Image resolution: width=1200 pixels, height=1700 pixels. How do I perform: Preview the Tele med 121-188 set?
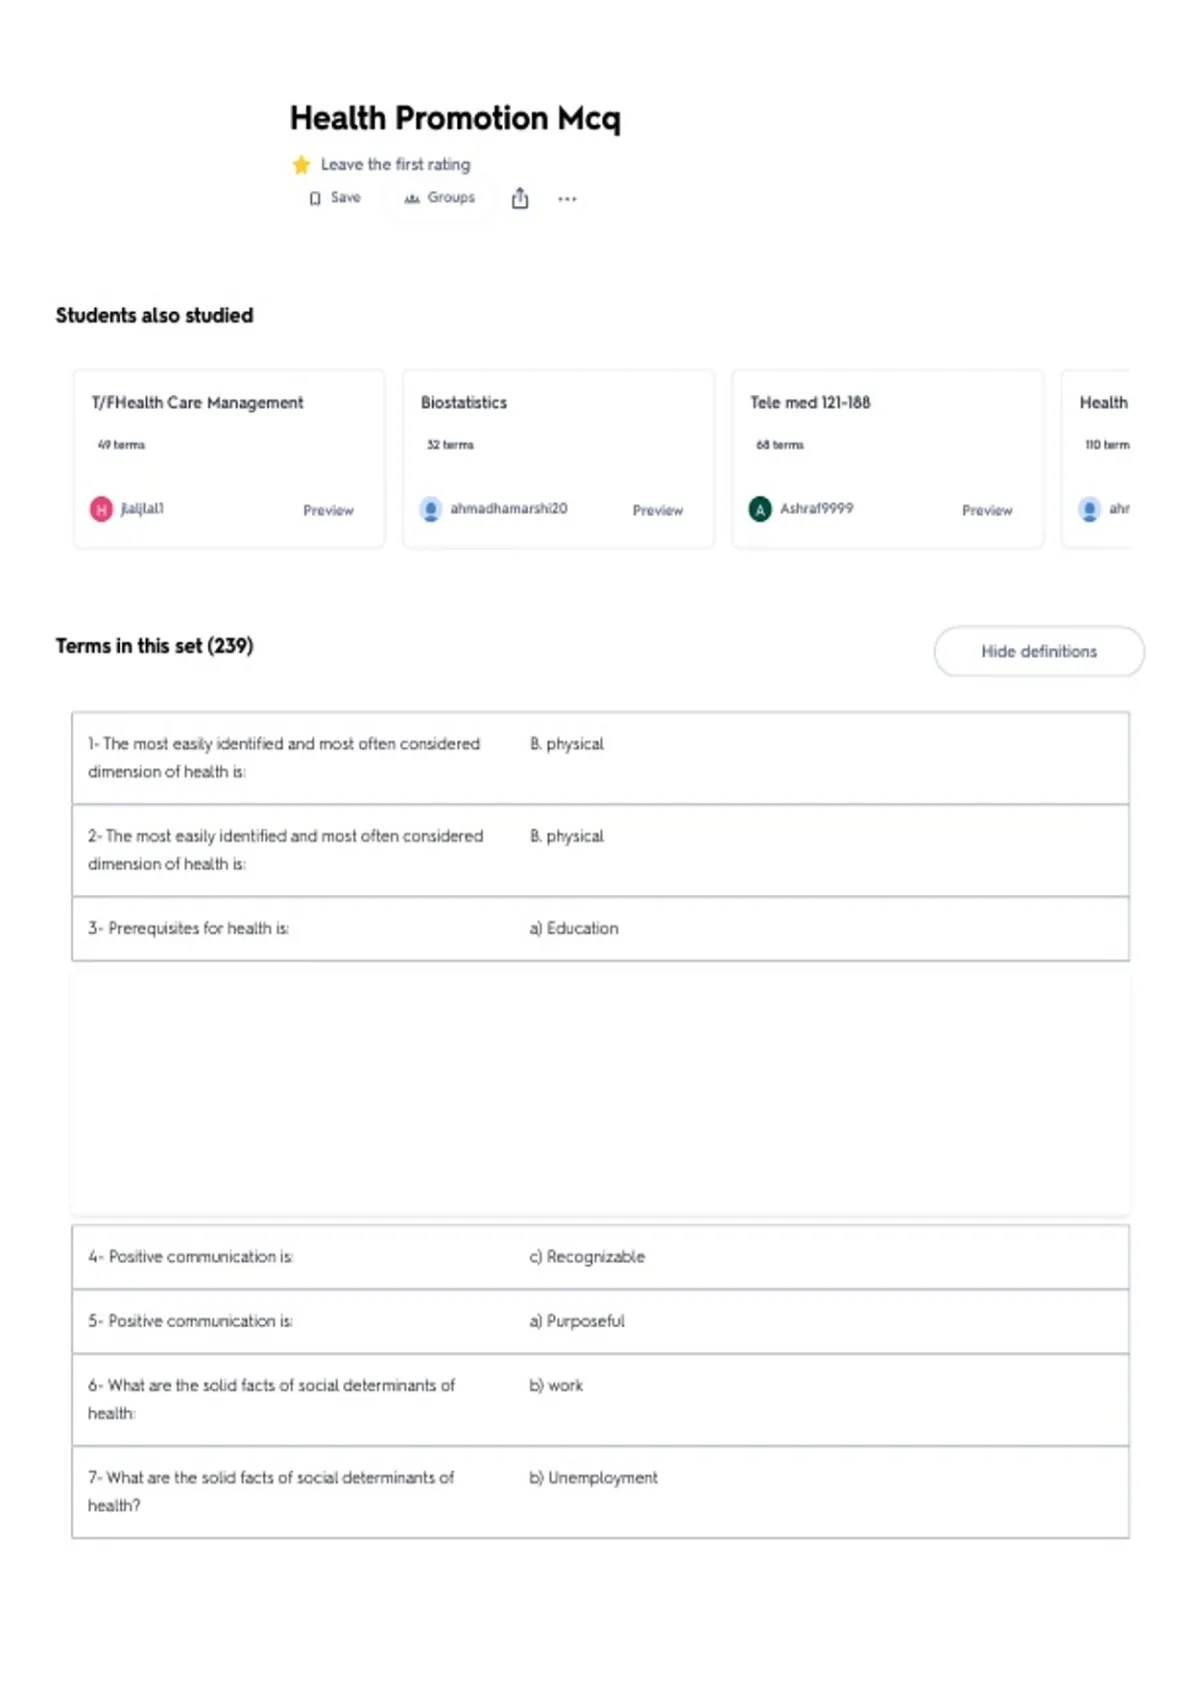987,510
